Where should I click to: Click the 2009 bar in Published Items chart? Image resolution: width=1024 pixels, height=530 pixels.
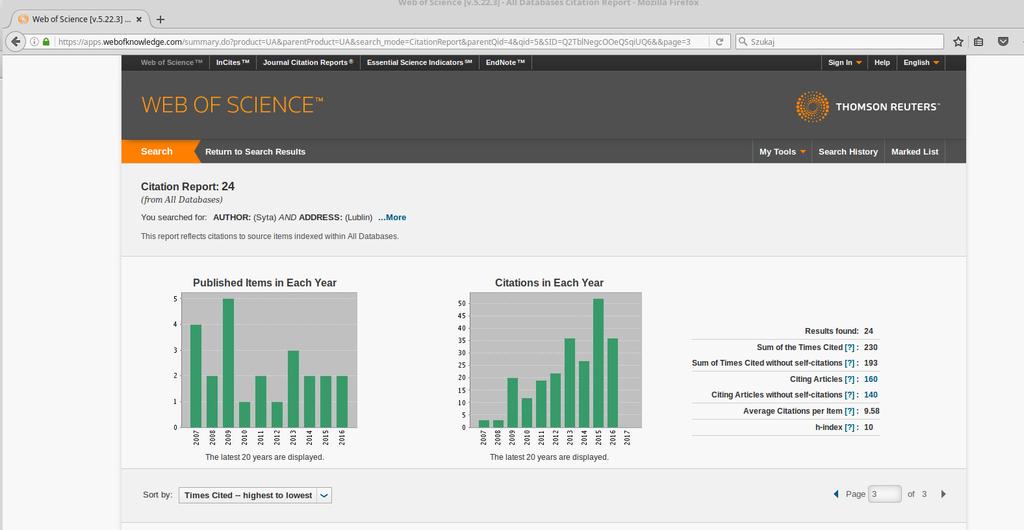coord(228,363)
